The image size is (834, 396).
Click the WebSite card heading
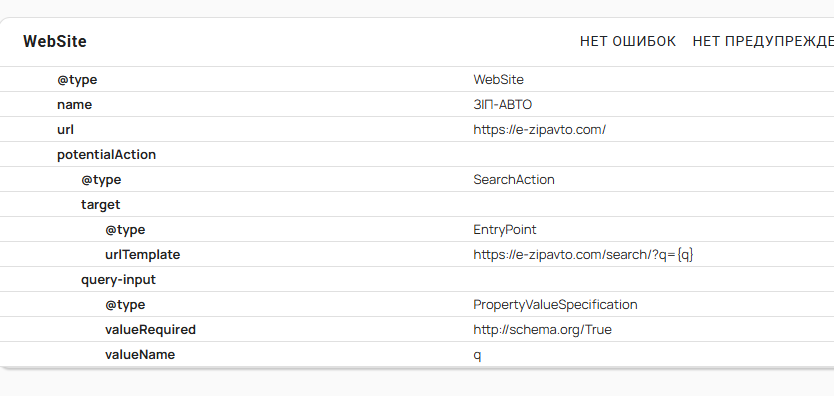[55, 41]
